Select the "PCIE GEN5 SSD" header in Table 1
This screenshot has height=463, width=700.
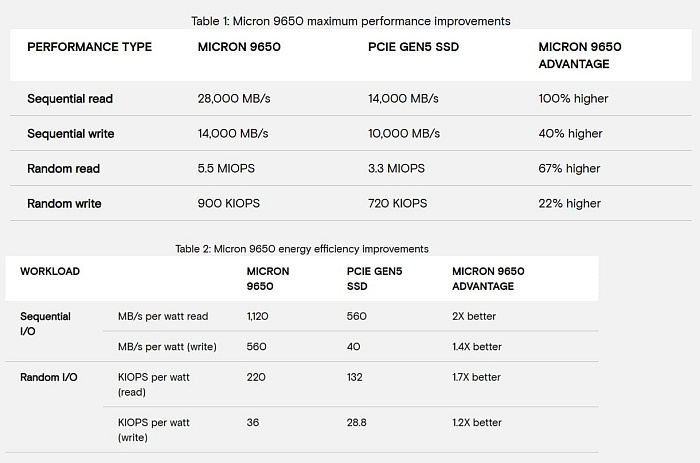412,47
